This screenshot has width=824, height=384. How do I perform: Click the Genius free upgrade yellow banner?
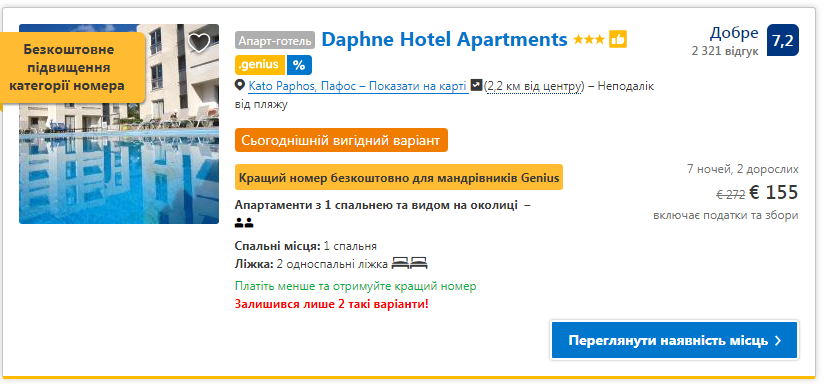click(399, 178)
